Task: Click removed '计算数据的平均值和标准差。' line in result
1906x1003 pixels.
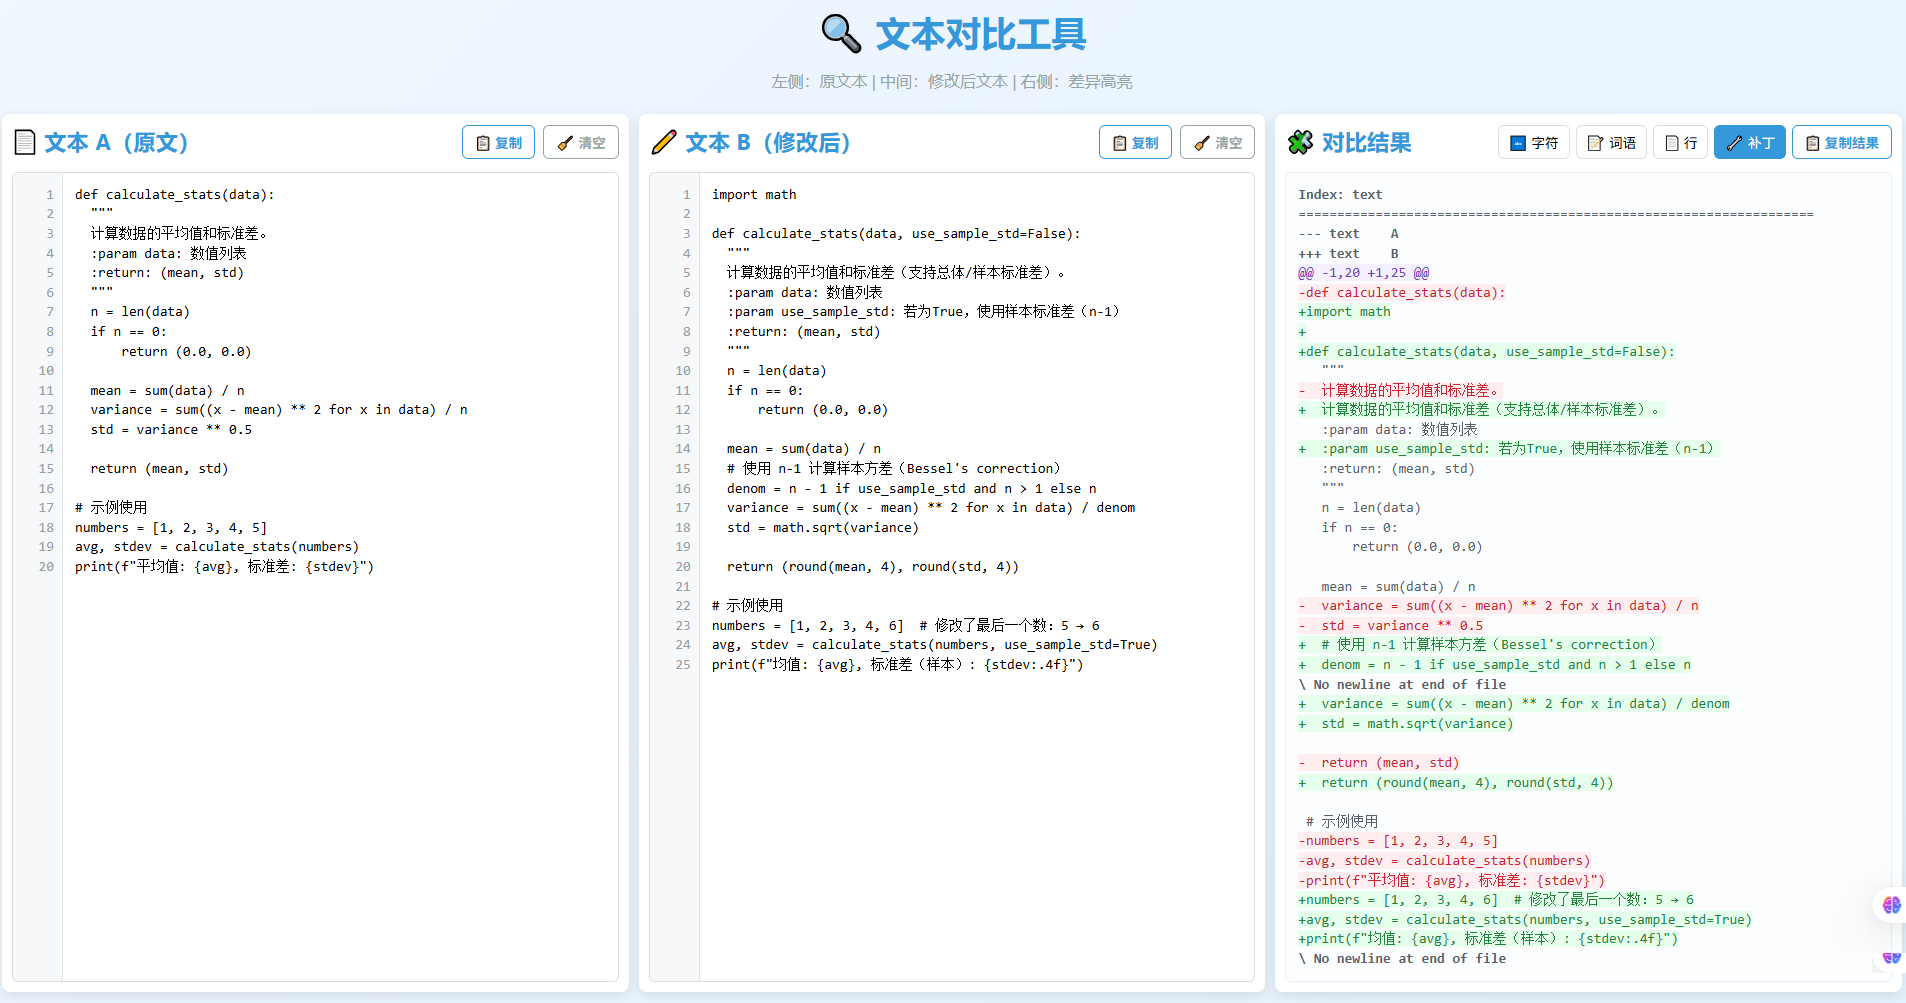Action: click(1400, 391)
